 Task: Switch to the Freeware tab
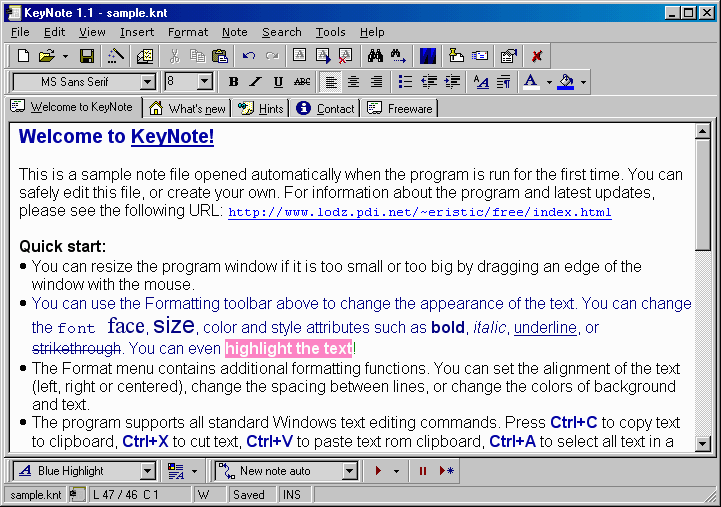[x=400, y=108]
